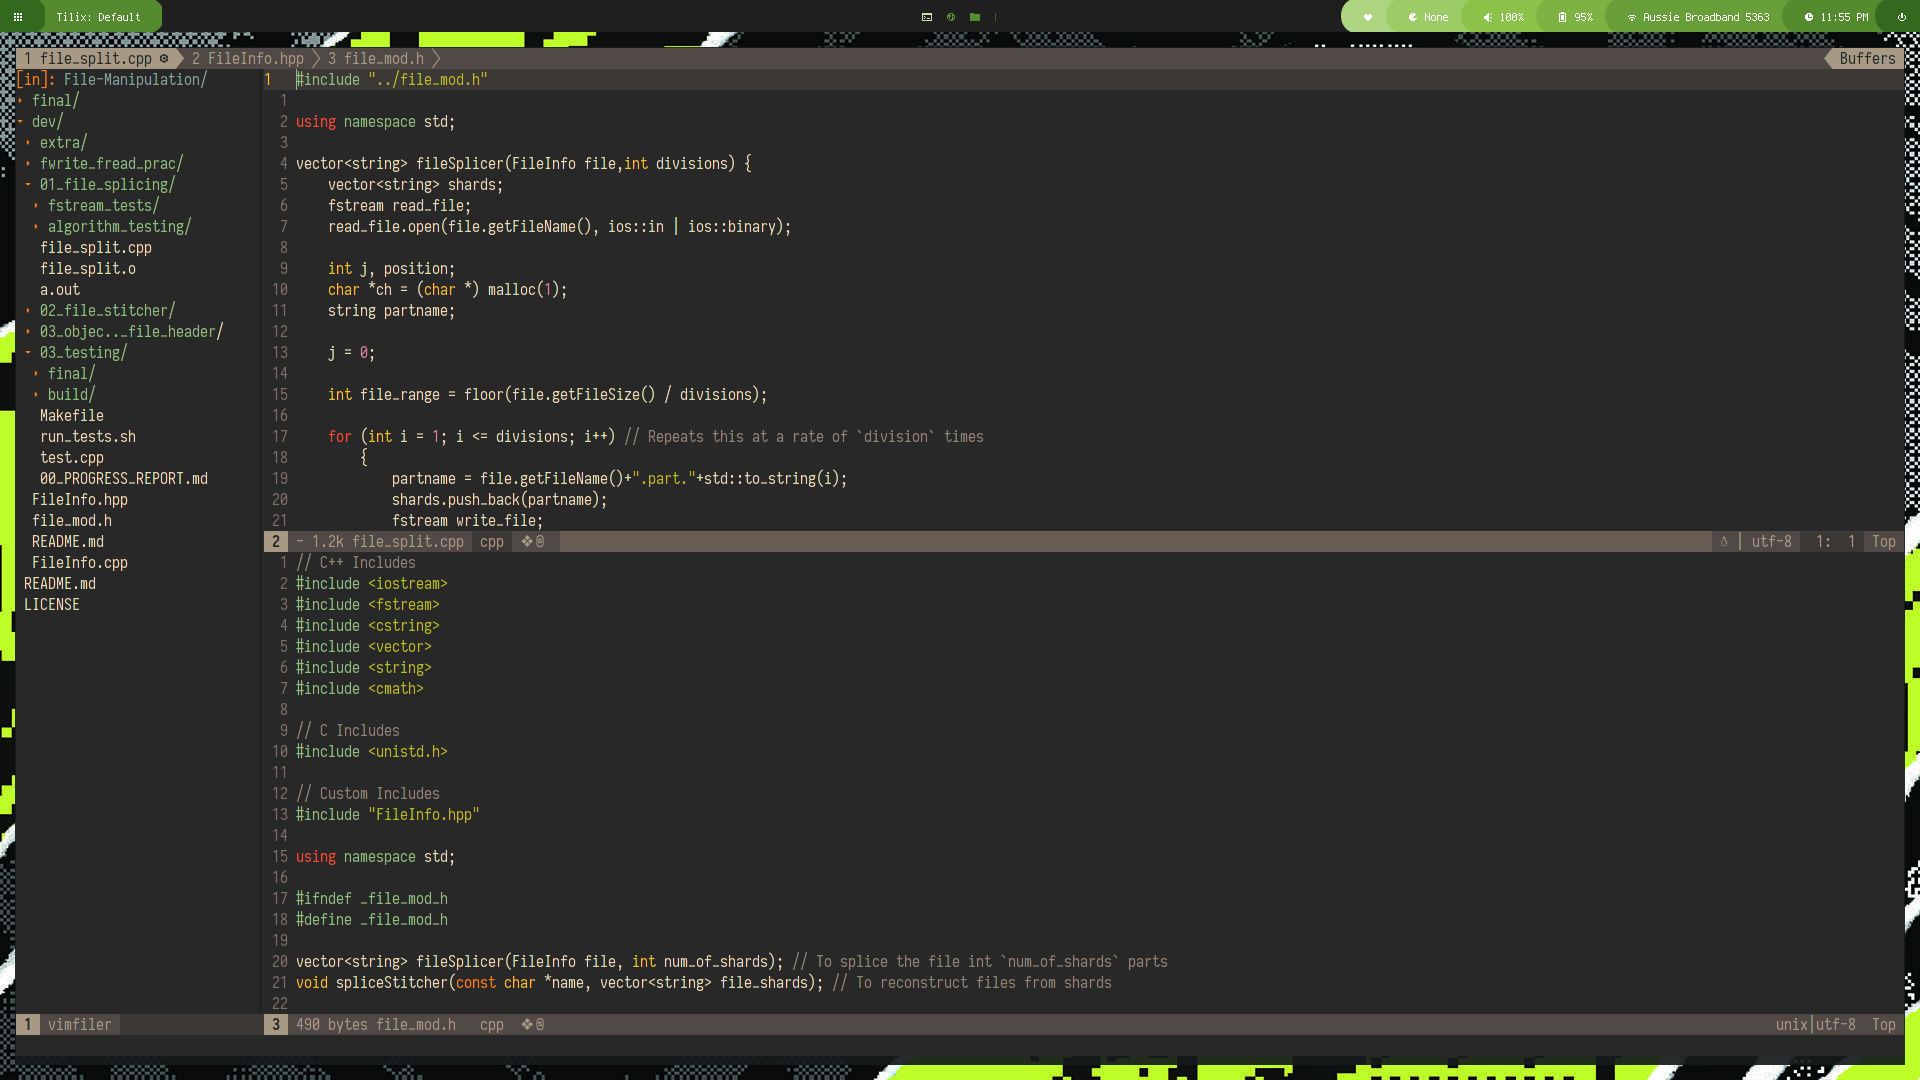This screenshot has width=1920, height=1080.
Task: Switch to the file_split.cpp buffer tab
Action: tap(96, 59)
